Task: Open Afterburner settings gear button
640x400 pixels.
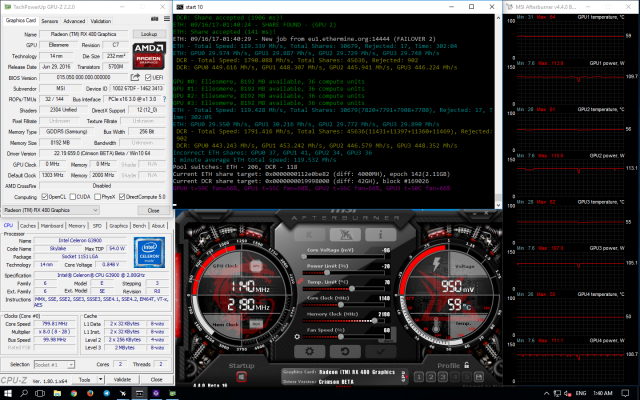Action: (x=309, y=351)
